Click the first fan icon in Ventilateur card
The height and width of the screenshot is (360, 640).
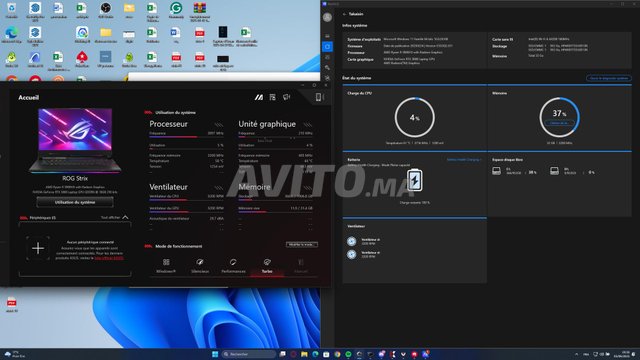point(351,241)
